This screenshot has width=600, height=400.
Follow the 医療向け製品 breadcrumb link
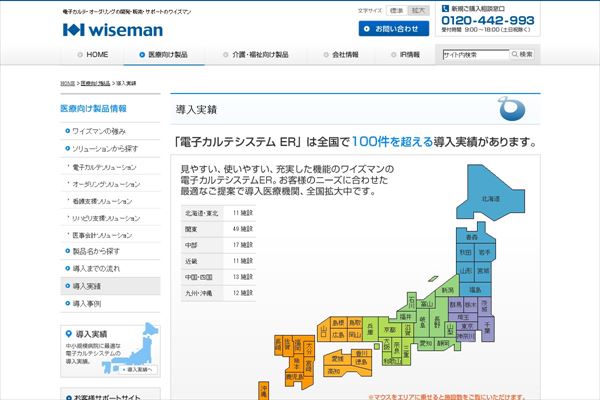tap(95, 83)
